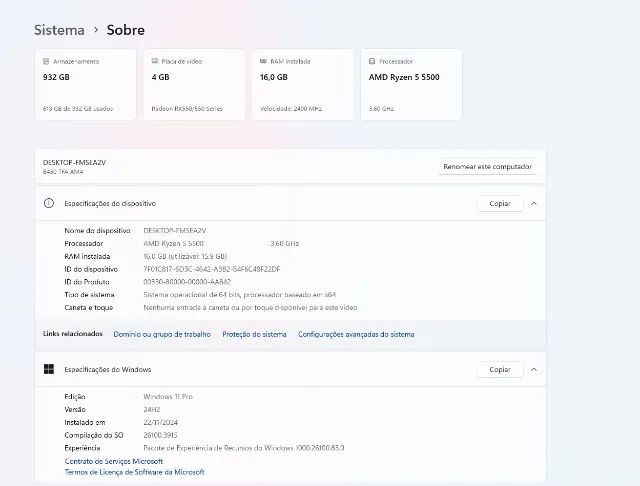Click the Armazenamento storage icon

pos(46,61)
